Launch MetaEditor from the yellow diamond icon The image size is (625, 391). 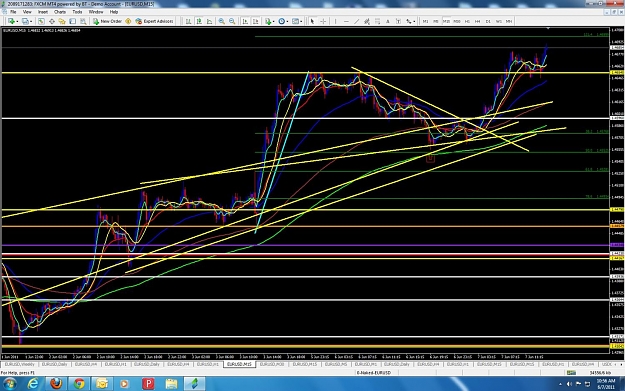[x=128, y=21]
